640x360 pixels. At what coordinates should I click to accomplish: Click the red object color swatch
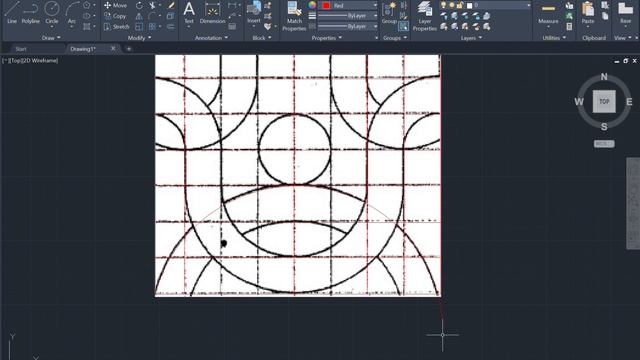point(326,6)
